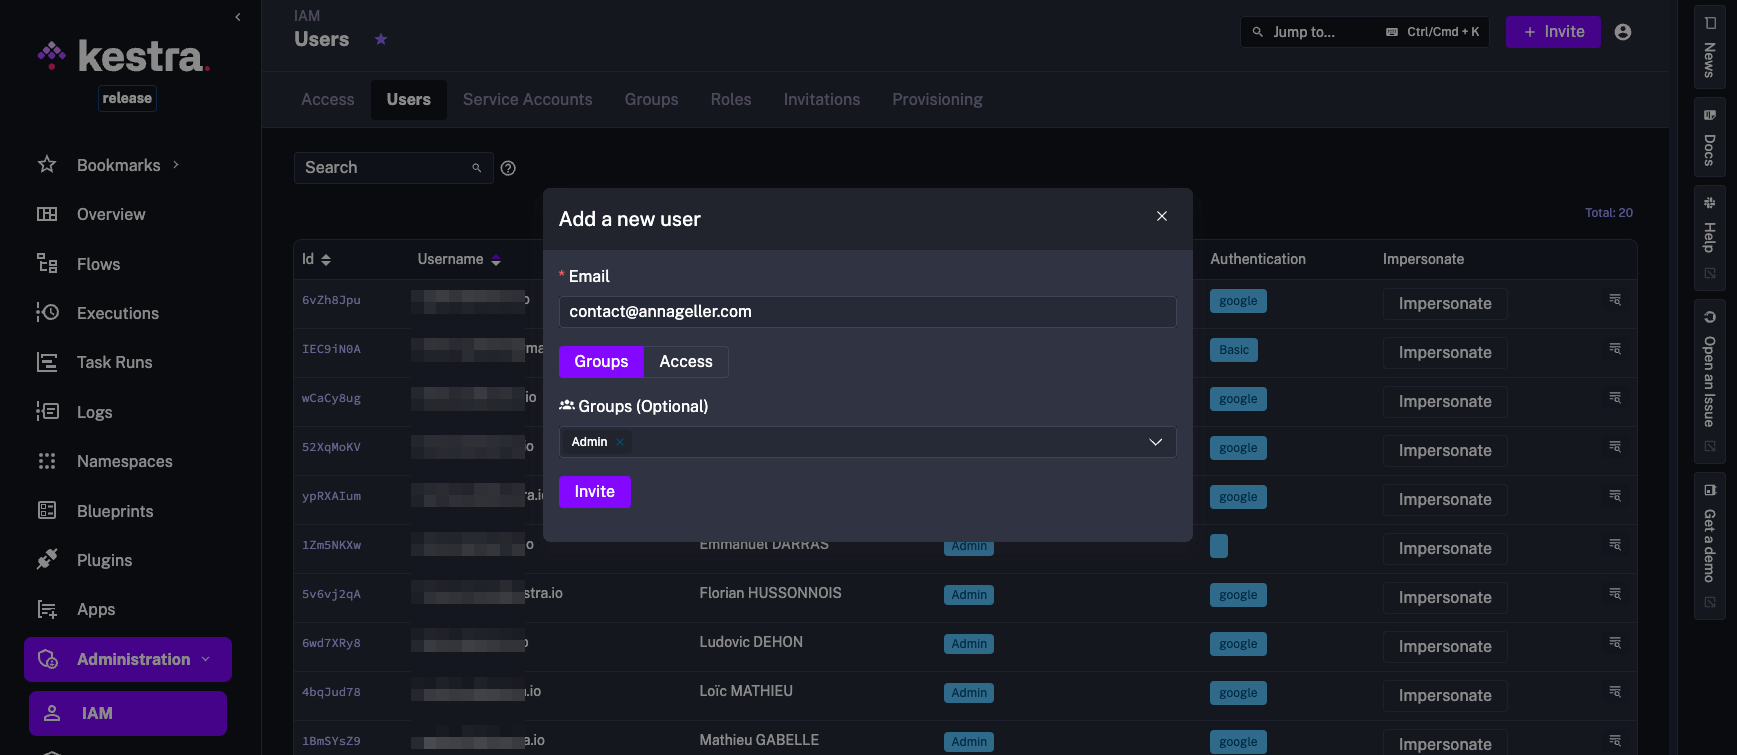Click the Blueprints icon in sidebar
Screen dimensions: 1737x755
coord(47,511)
